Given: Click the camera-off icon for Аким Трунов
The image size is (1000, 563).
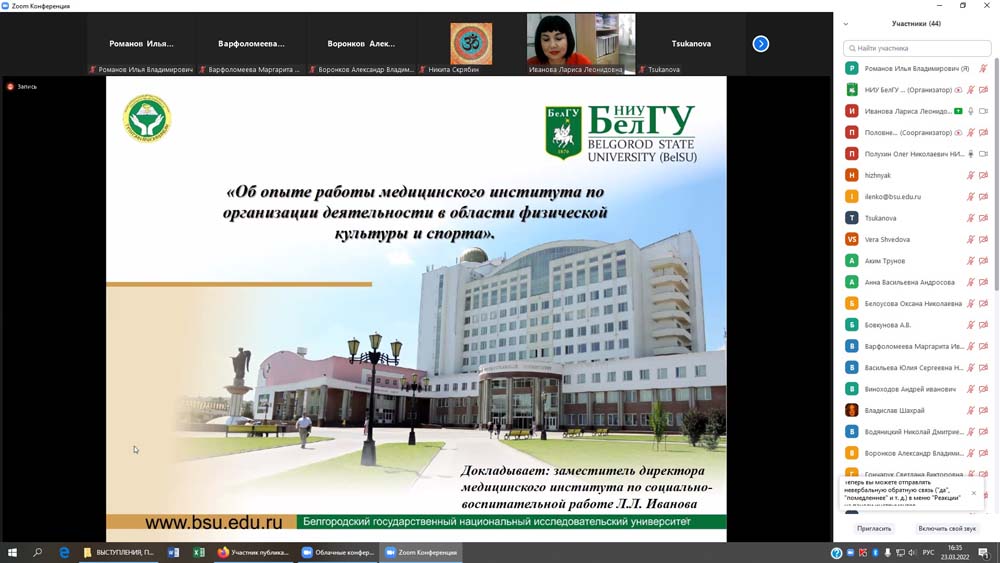Looking at the screenshot, I should pyautogui.click(x=984, y=261).
